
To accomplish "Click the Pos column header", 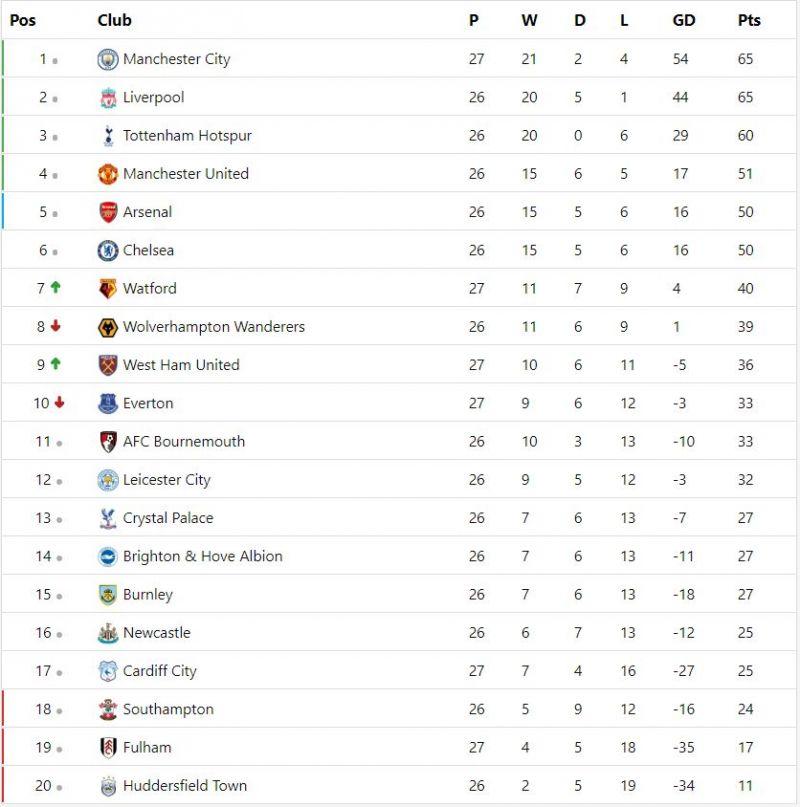I will [23, 20].
